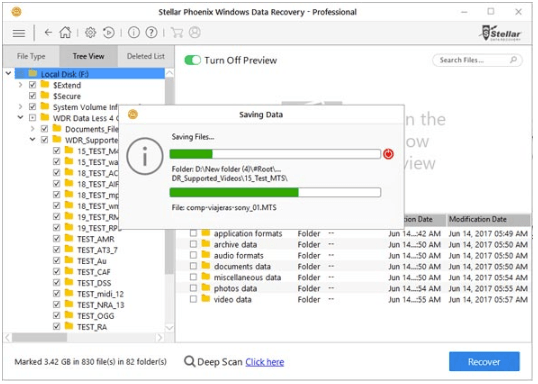Click the overall saving progress bar

(x=275, y=154)
